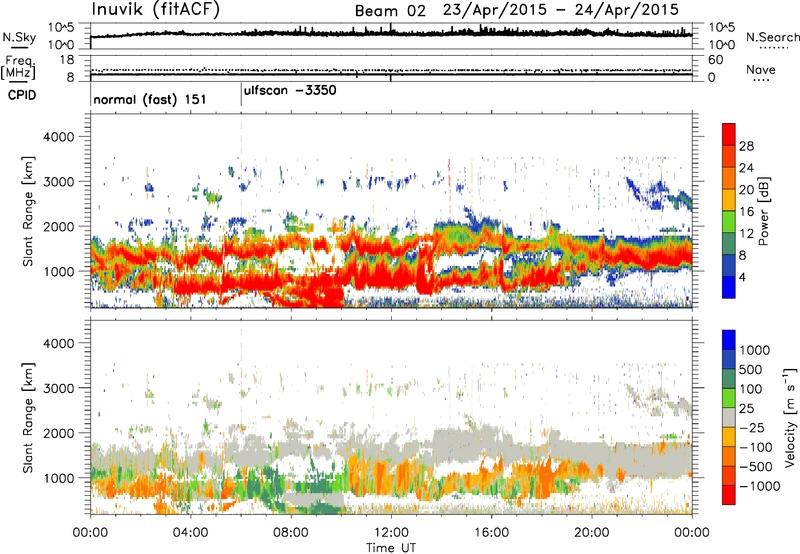The width and height of the screenshot is (800, 554).
Task: Click the '-25' Velocity colorbar tick label
Action: point(751,427)
